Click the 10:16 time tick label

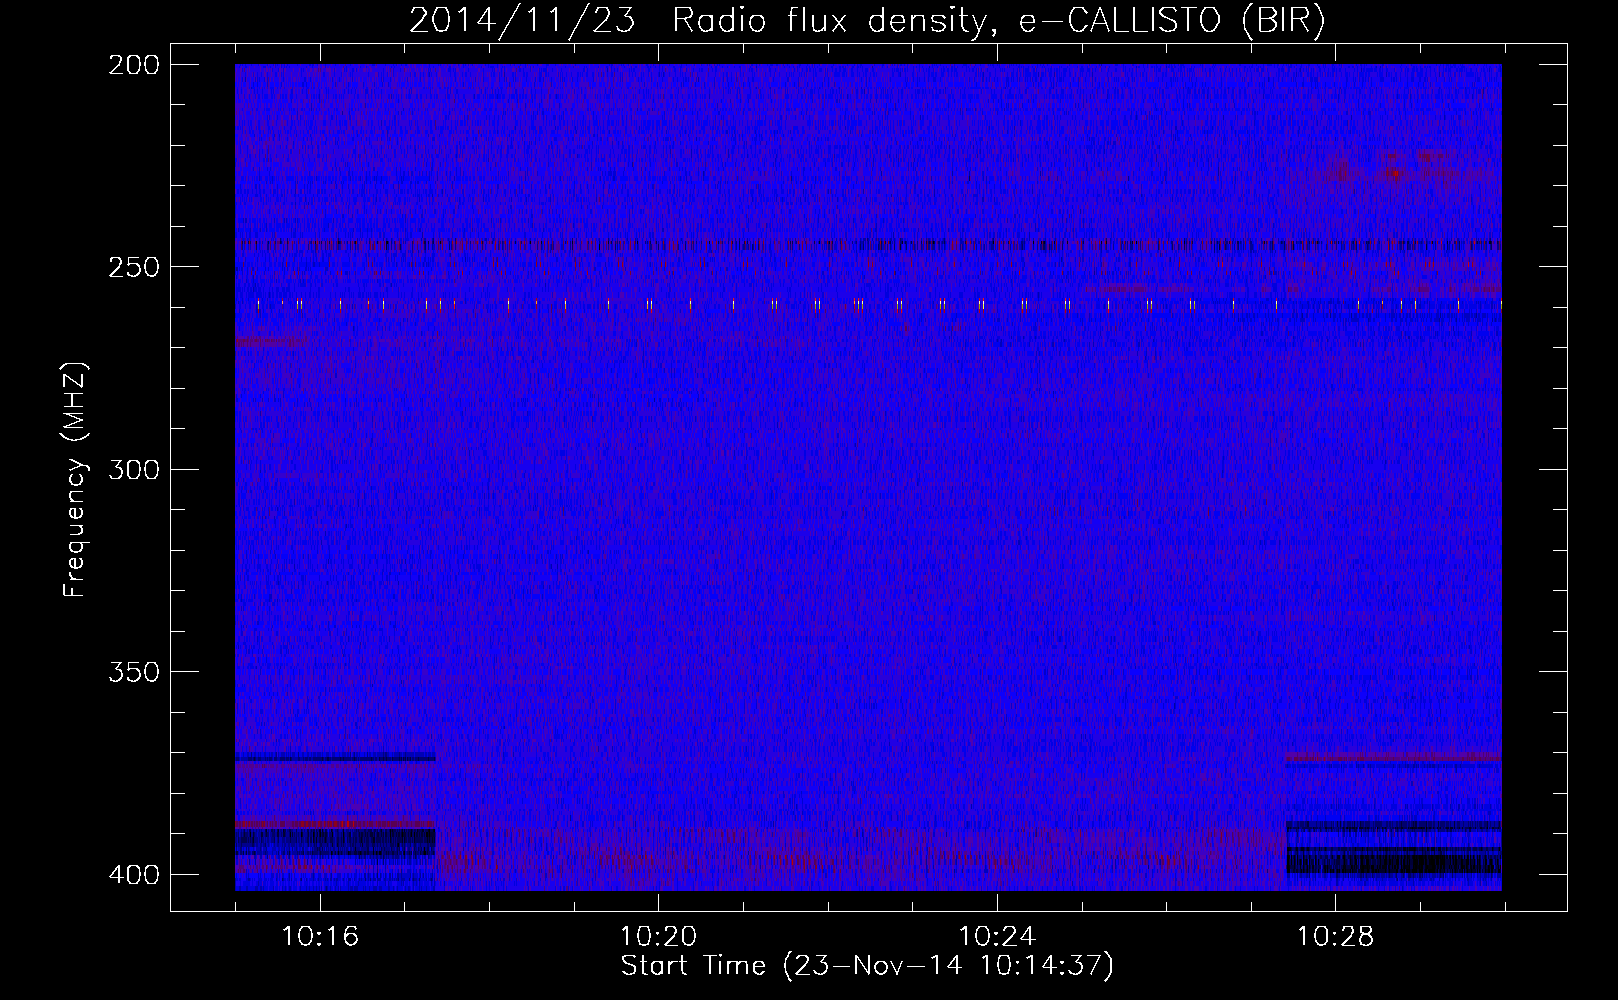click(x=320, y=937)
